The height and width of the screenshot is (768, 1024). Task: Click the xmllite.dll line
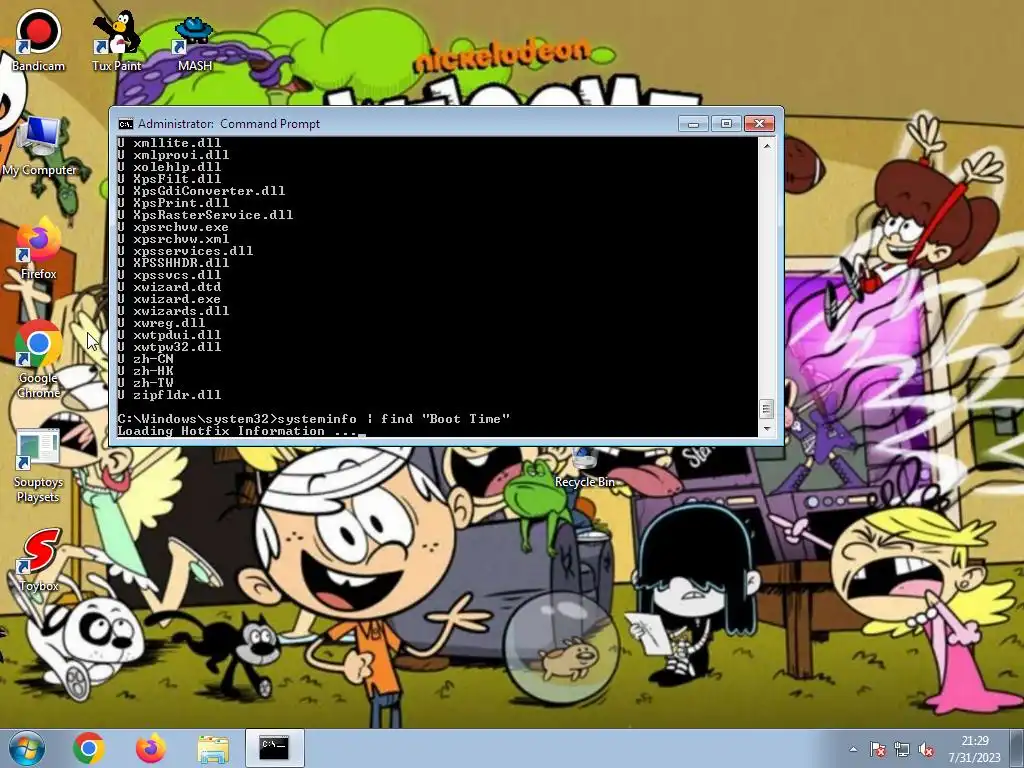click(x=170, y=142)
